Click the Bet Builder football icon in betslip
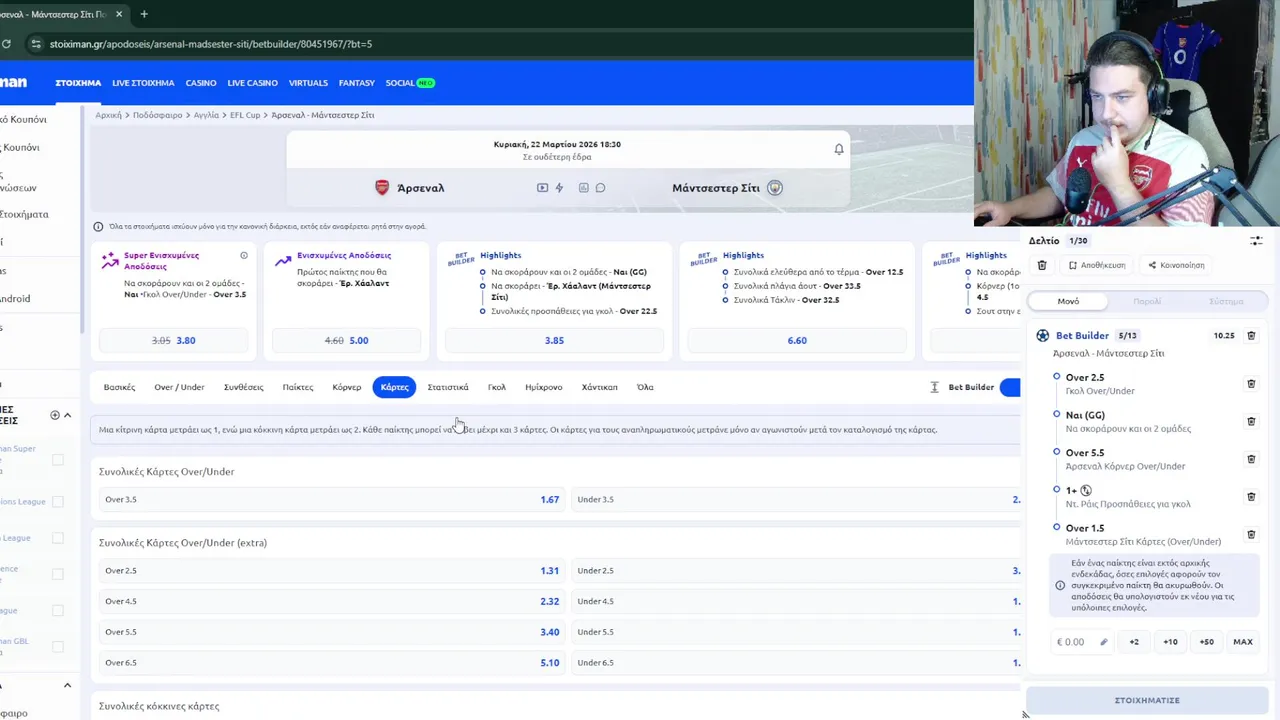Viewport: 1280px width, 720px height. click(1043, 336)
